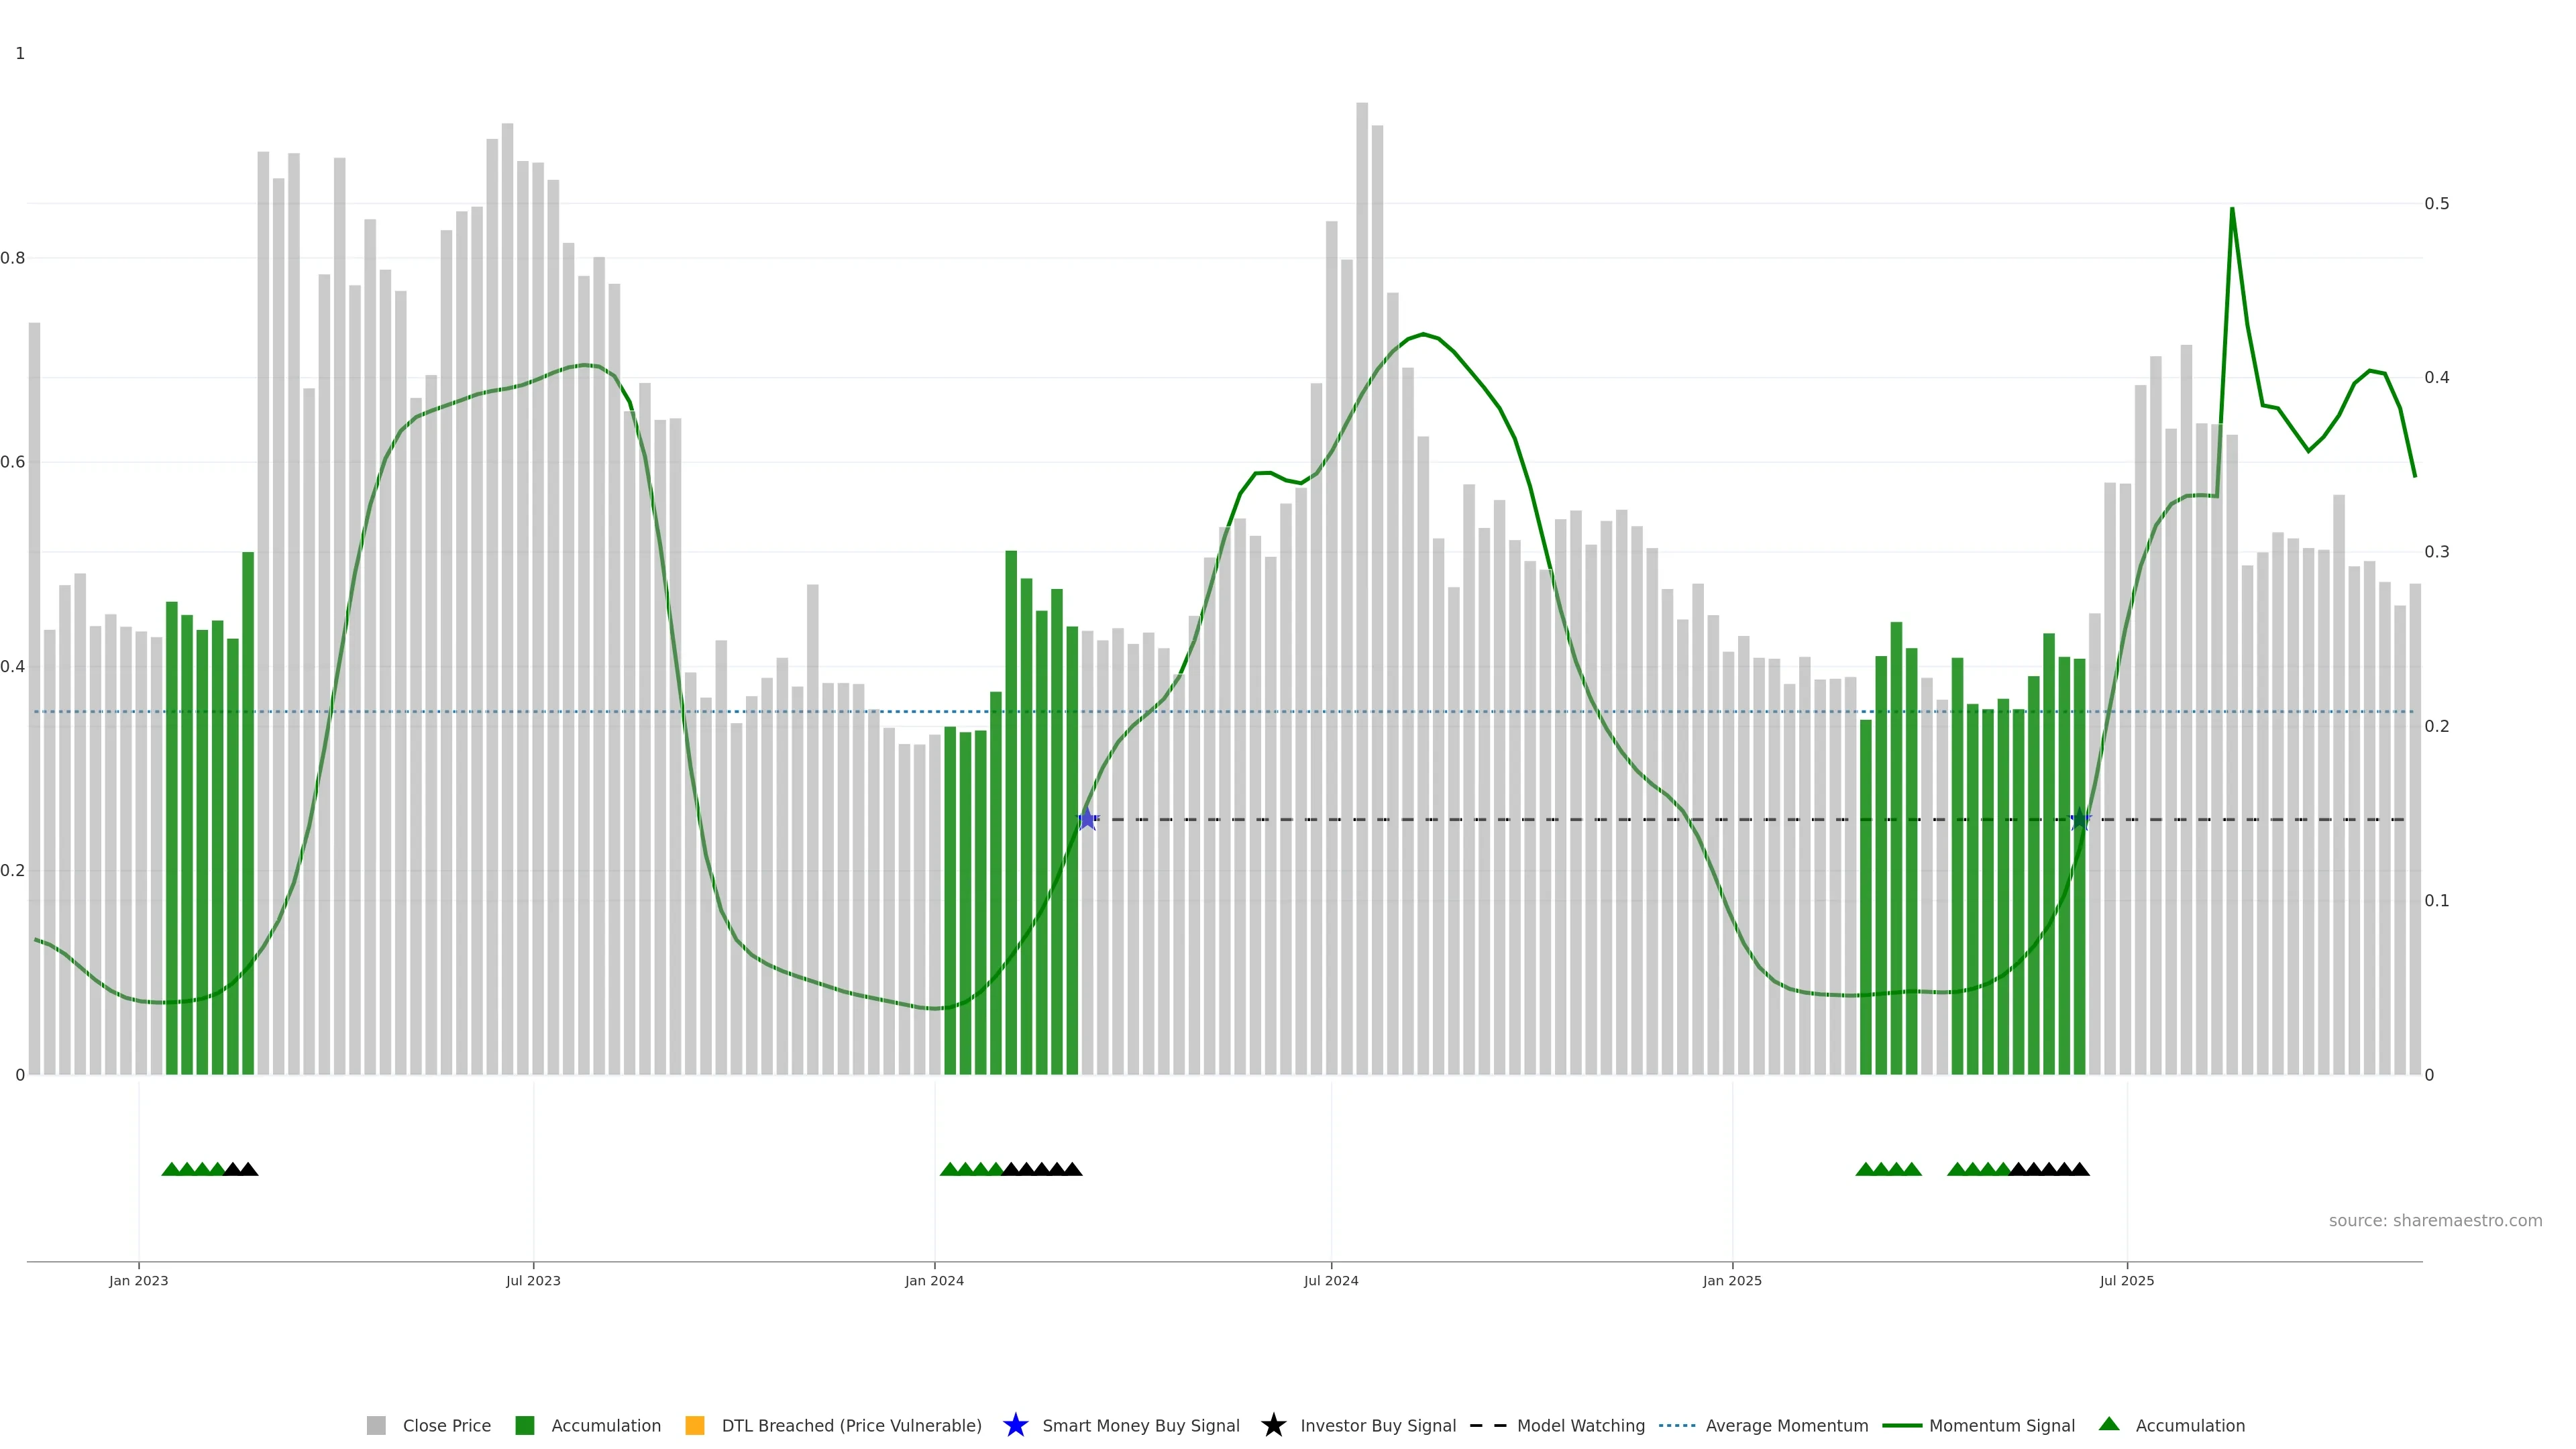
Task: Click the green Accumulation legend square
Action: [524, 1425]
